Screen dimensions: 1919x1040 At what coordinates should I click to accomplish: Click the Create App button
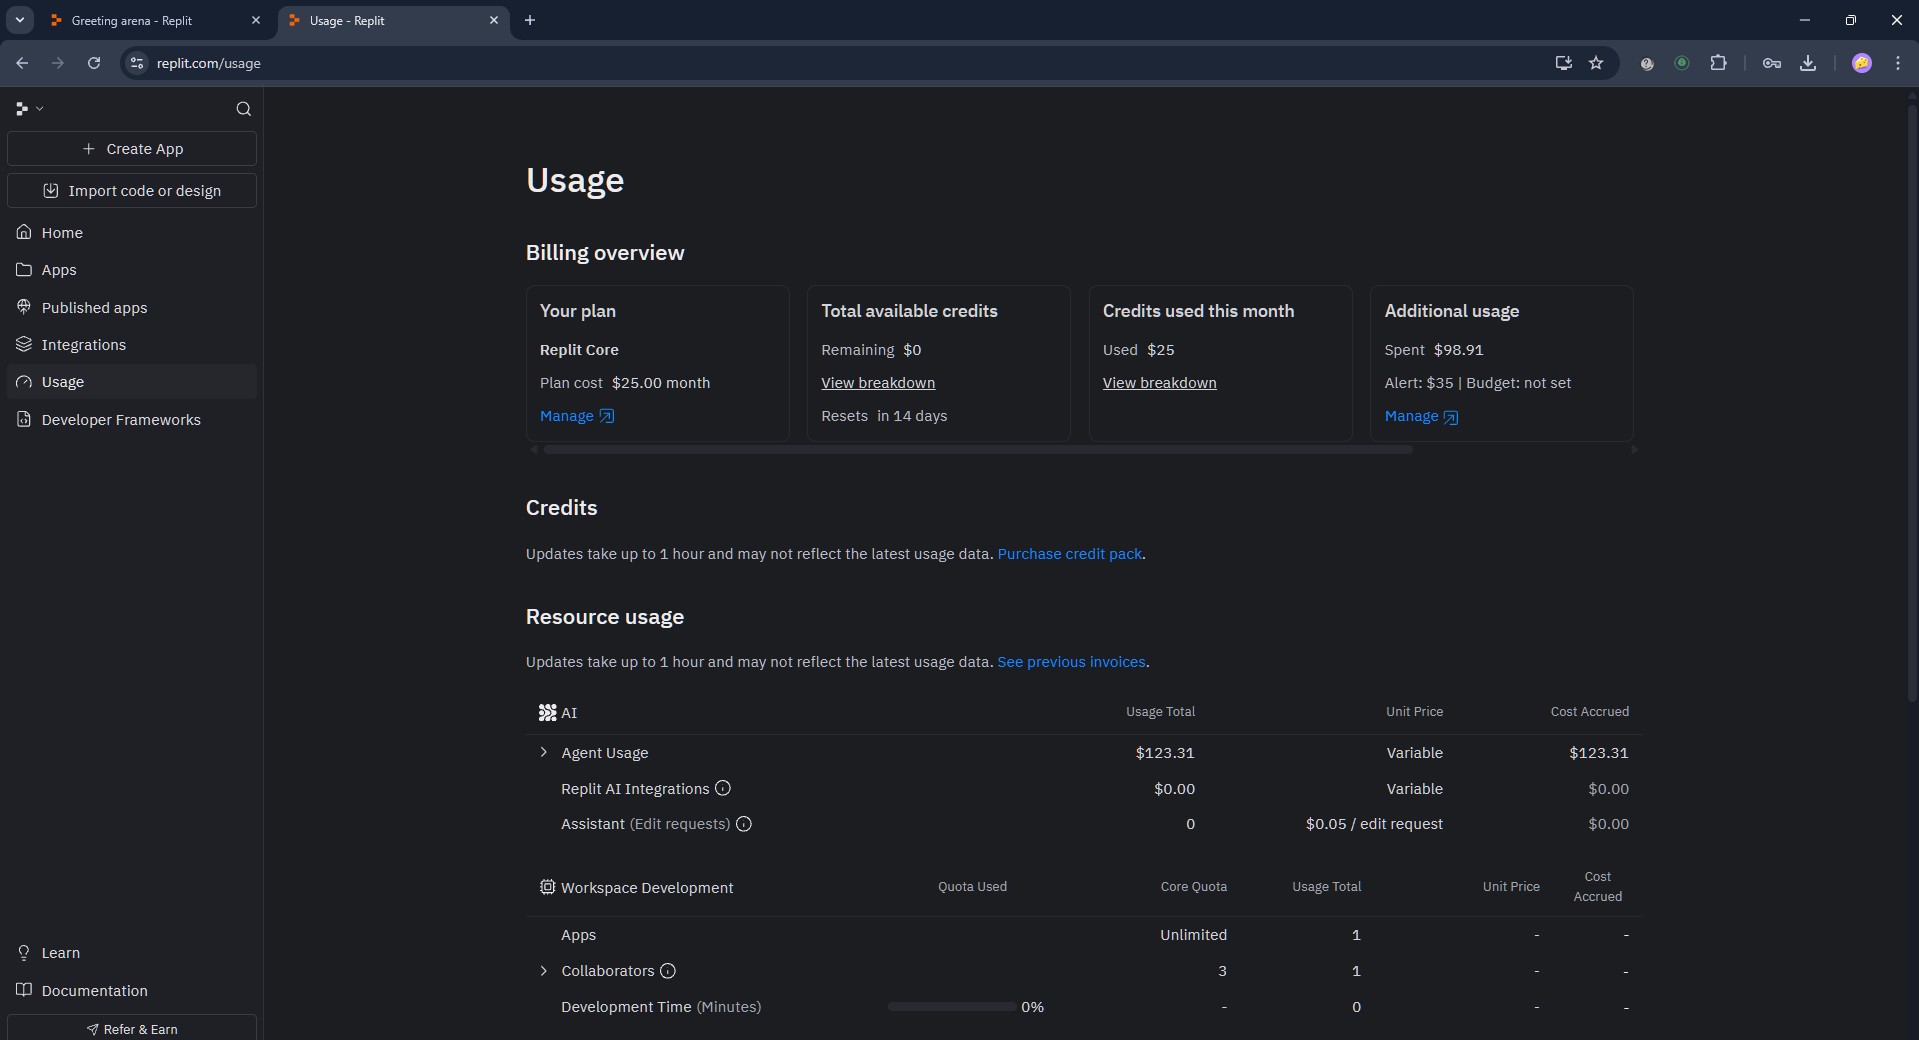click(132, 149)
